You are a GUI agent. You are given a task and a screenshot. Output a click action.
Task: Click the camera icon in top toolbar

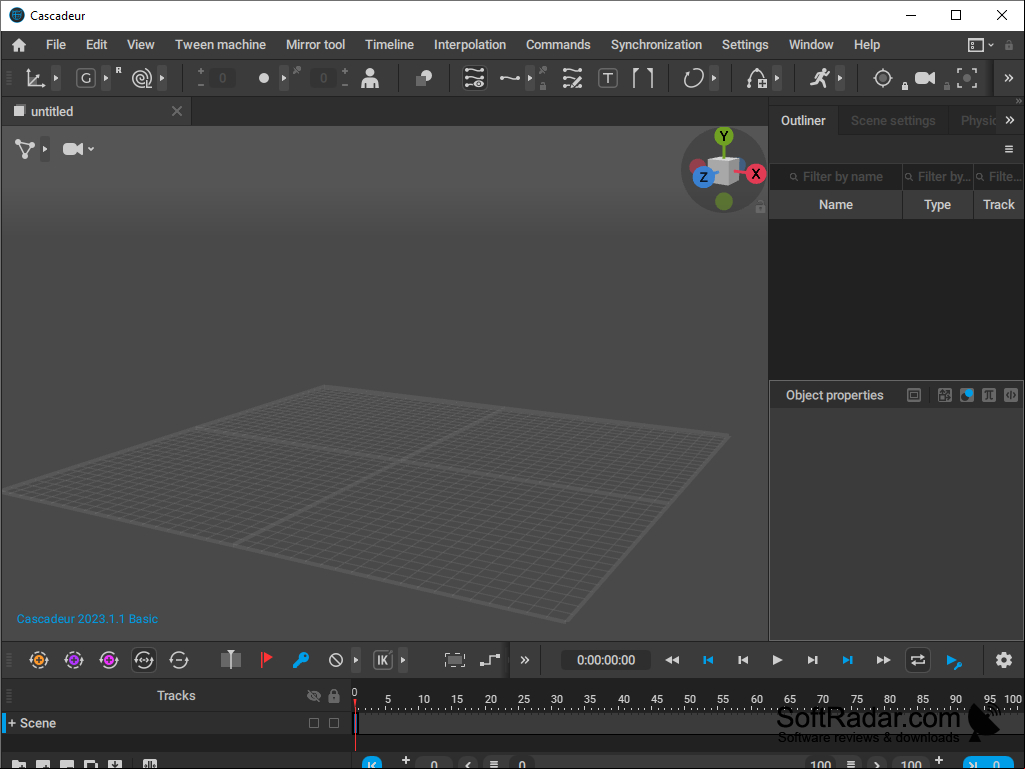[x=924, y=78]
